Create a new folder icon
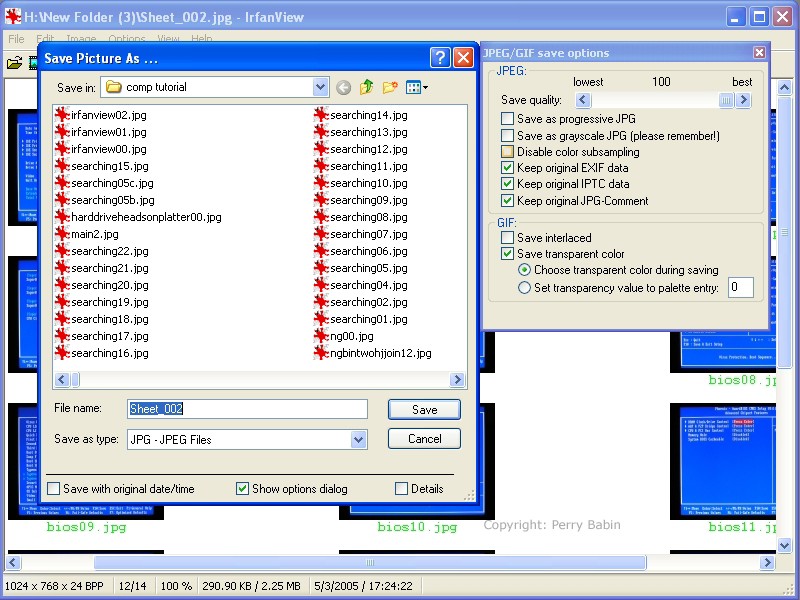Screen dimensions: 800x600 click(x=390, y=88)
